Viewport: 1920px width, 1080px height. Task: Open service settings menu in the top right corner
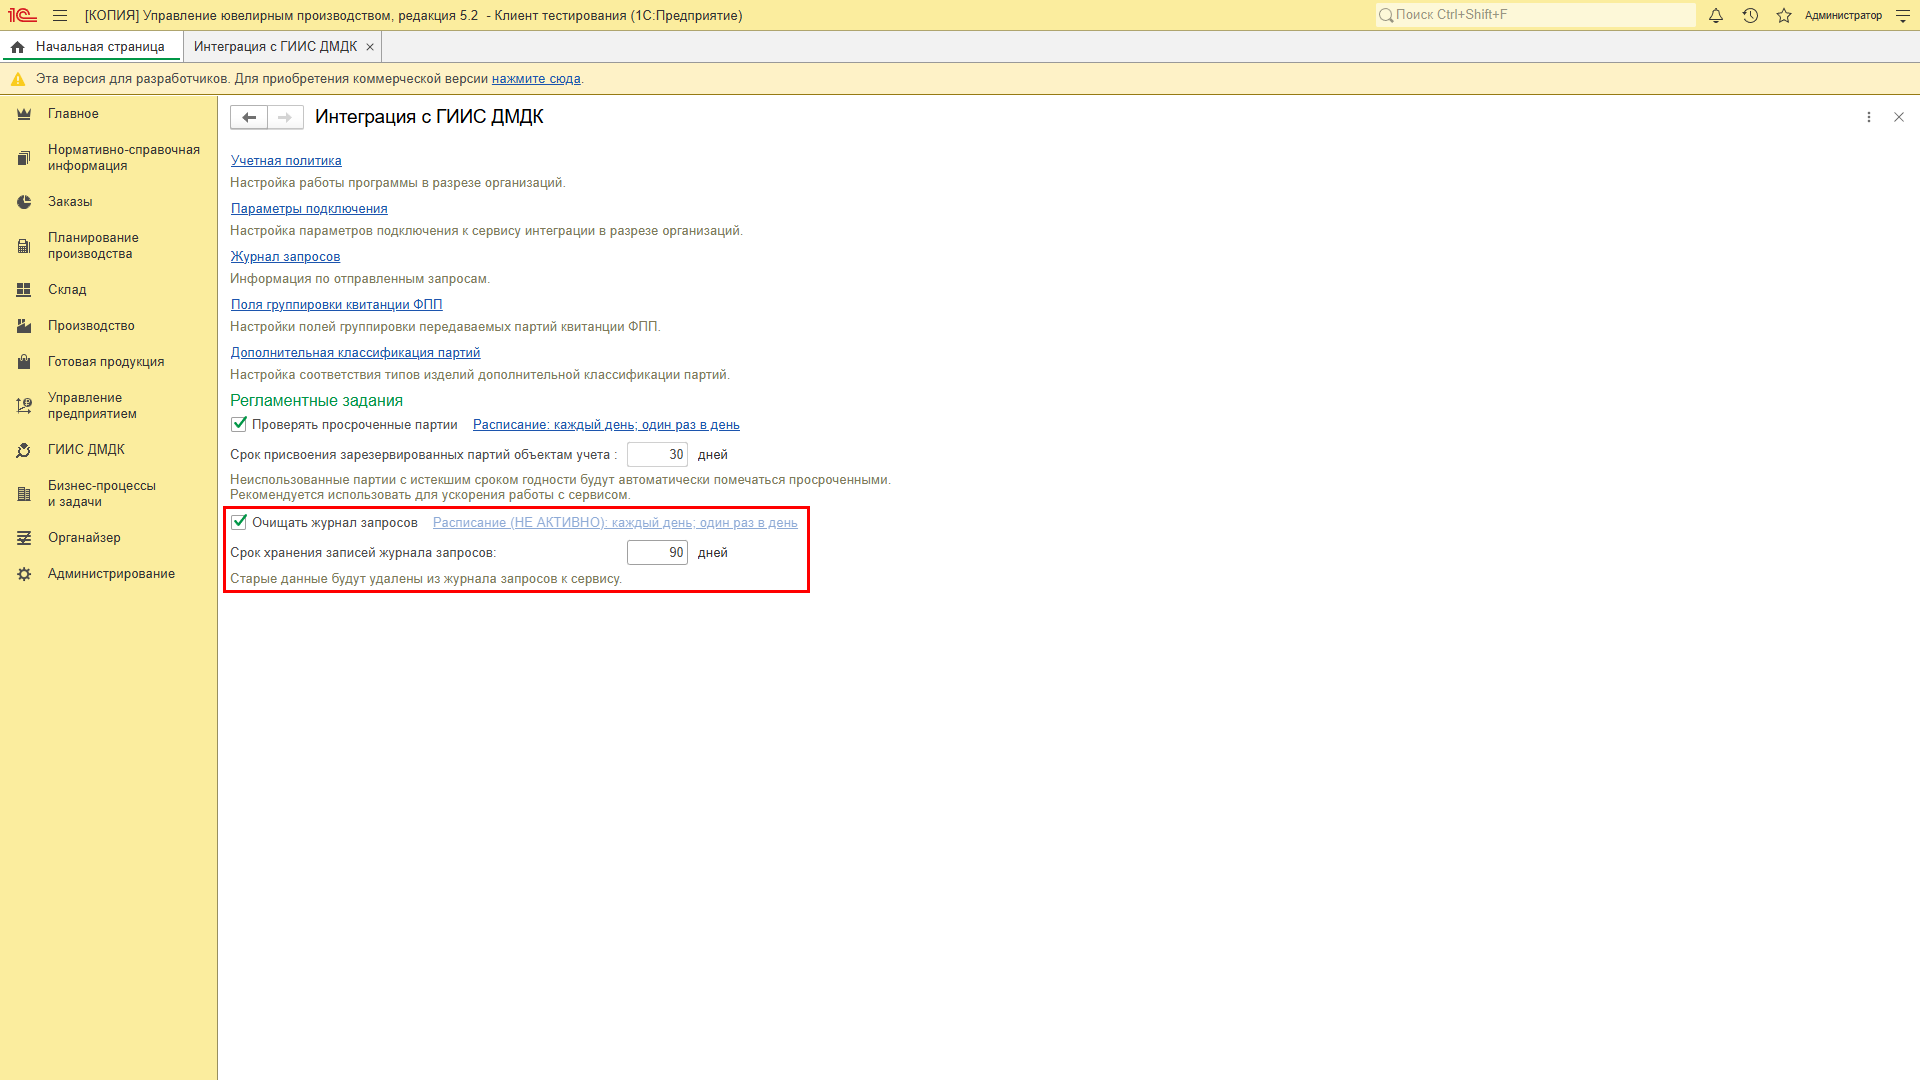[x=1903, y=15]
